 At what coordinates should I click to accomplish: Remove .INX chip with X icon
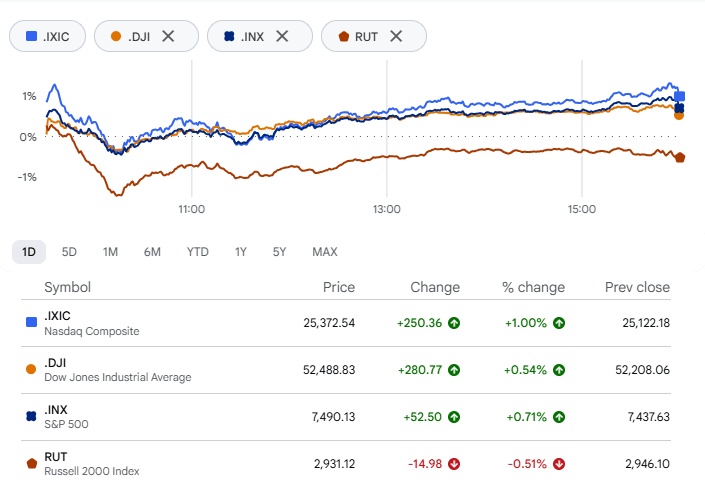(282, 36)
